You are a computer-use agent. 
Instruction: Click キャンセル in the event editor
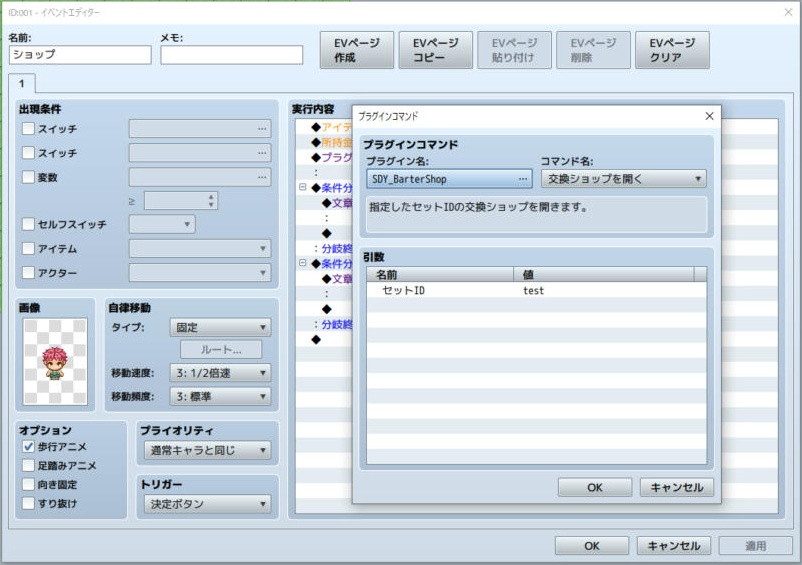[x=674, y=546]
